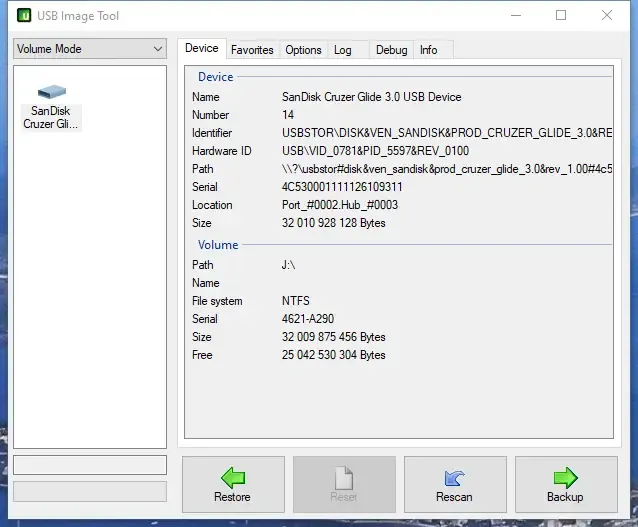Click the volume path value 'J:\'

288,265
